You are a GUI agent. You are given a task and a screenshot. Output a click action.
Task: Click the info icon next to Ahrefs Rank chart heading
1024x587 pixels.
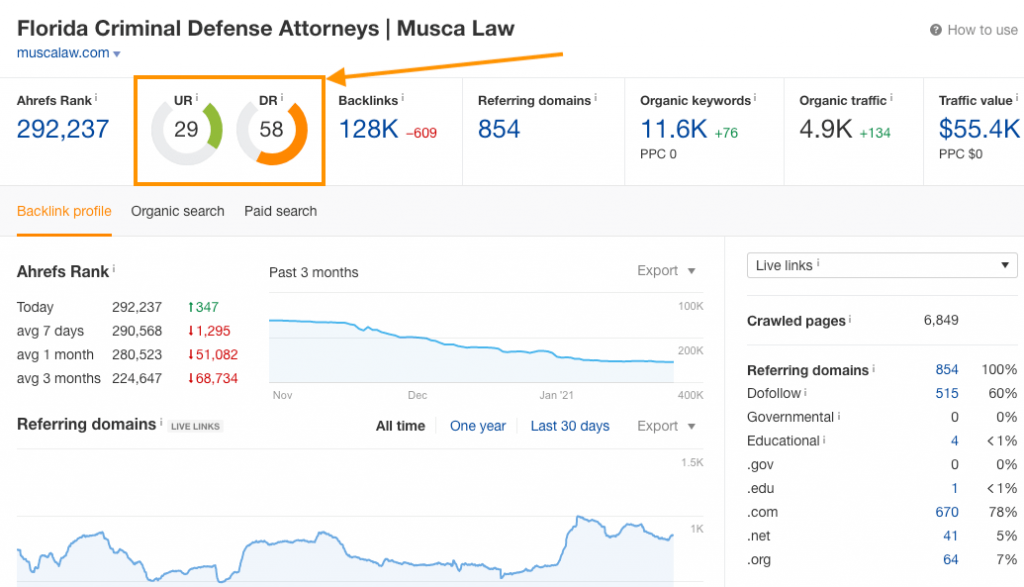[x=114, y=268]
